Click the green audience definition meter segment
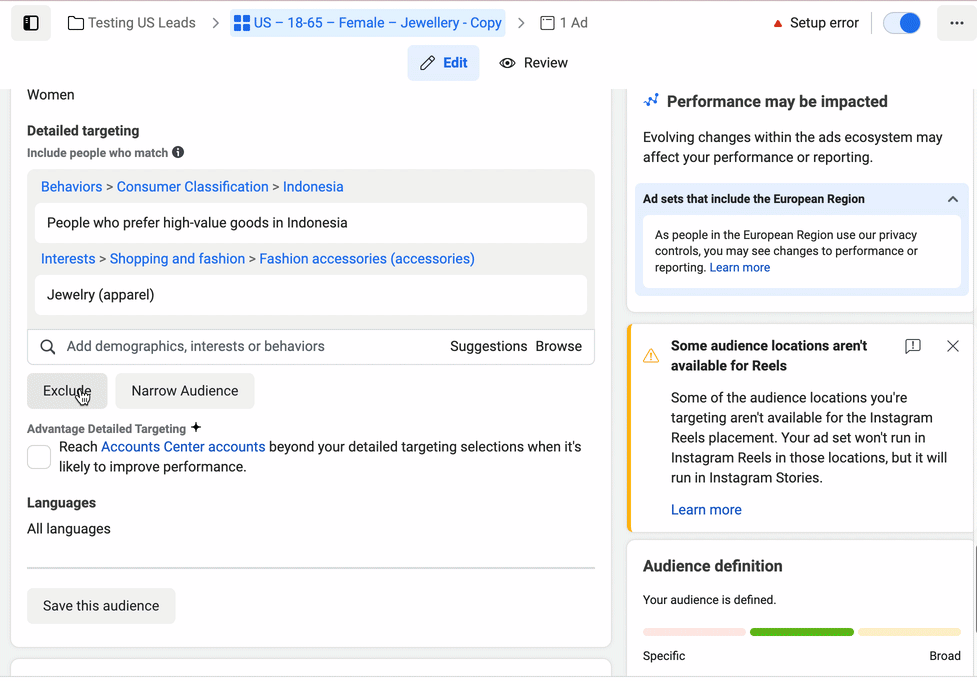 tap(801, 632)
